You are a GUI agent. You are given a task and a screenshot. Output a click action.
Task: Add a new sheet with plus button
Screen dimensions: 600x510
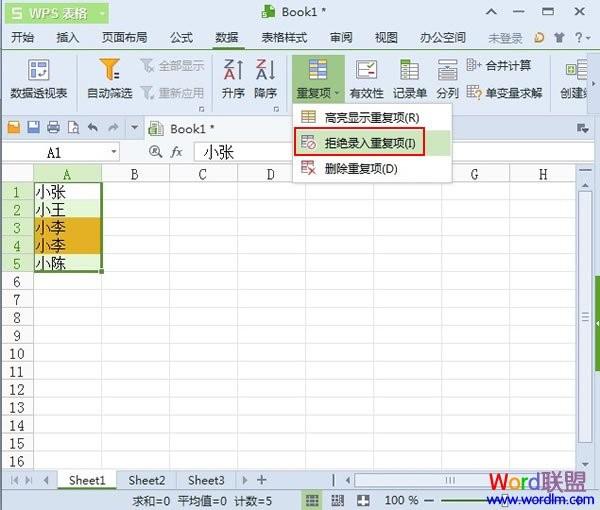coord(261,481)
